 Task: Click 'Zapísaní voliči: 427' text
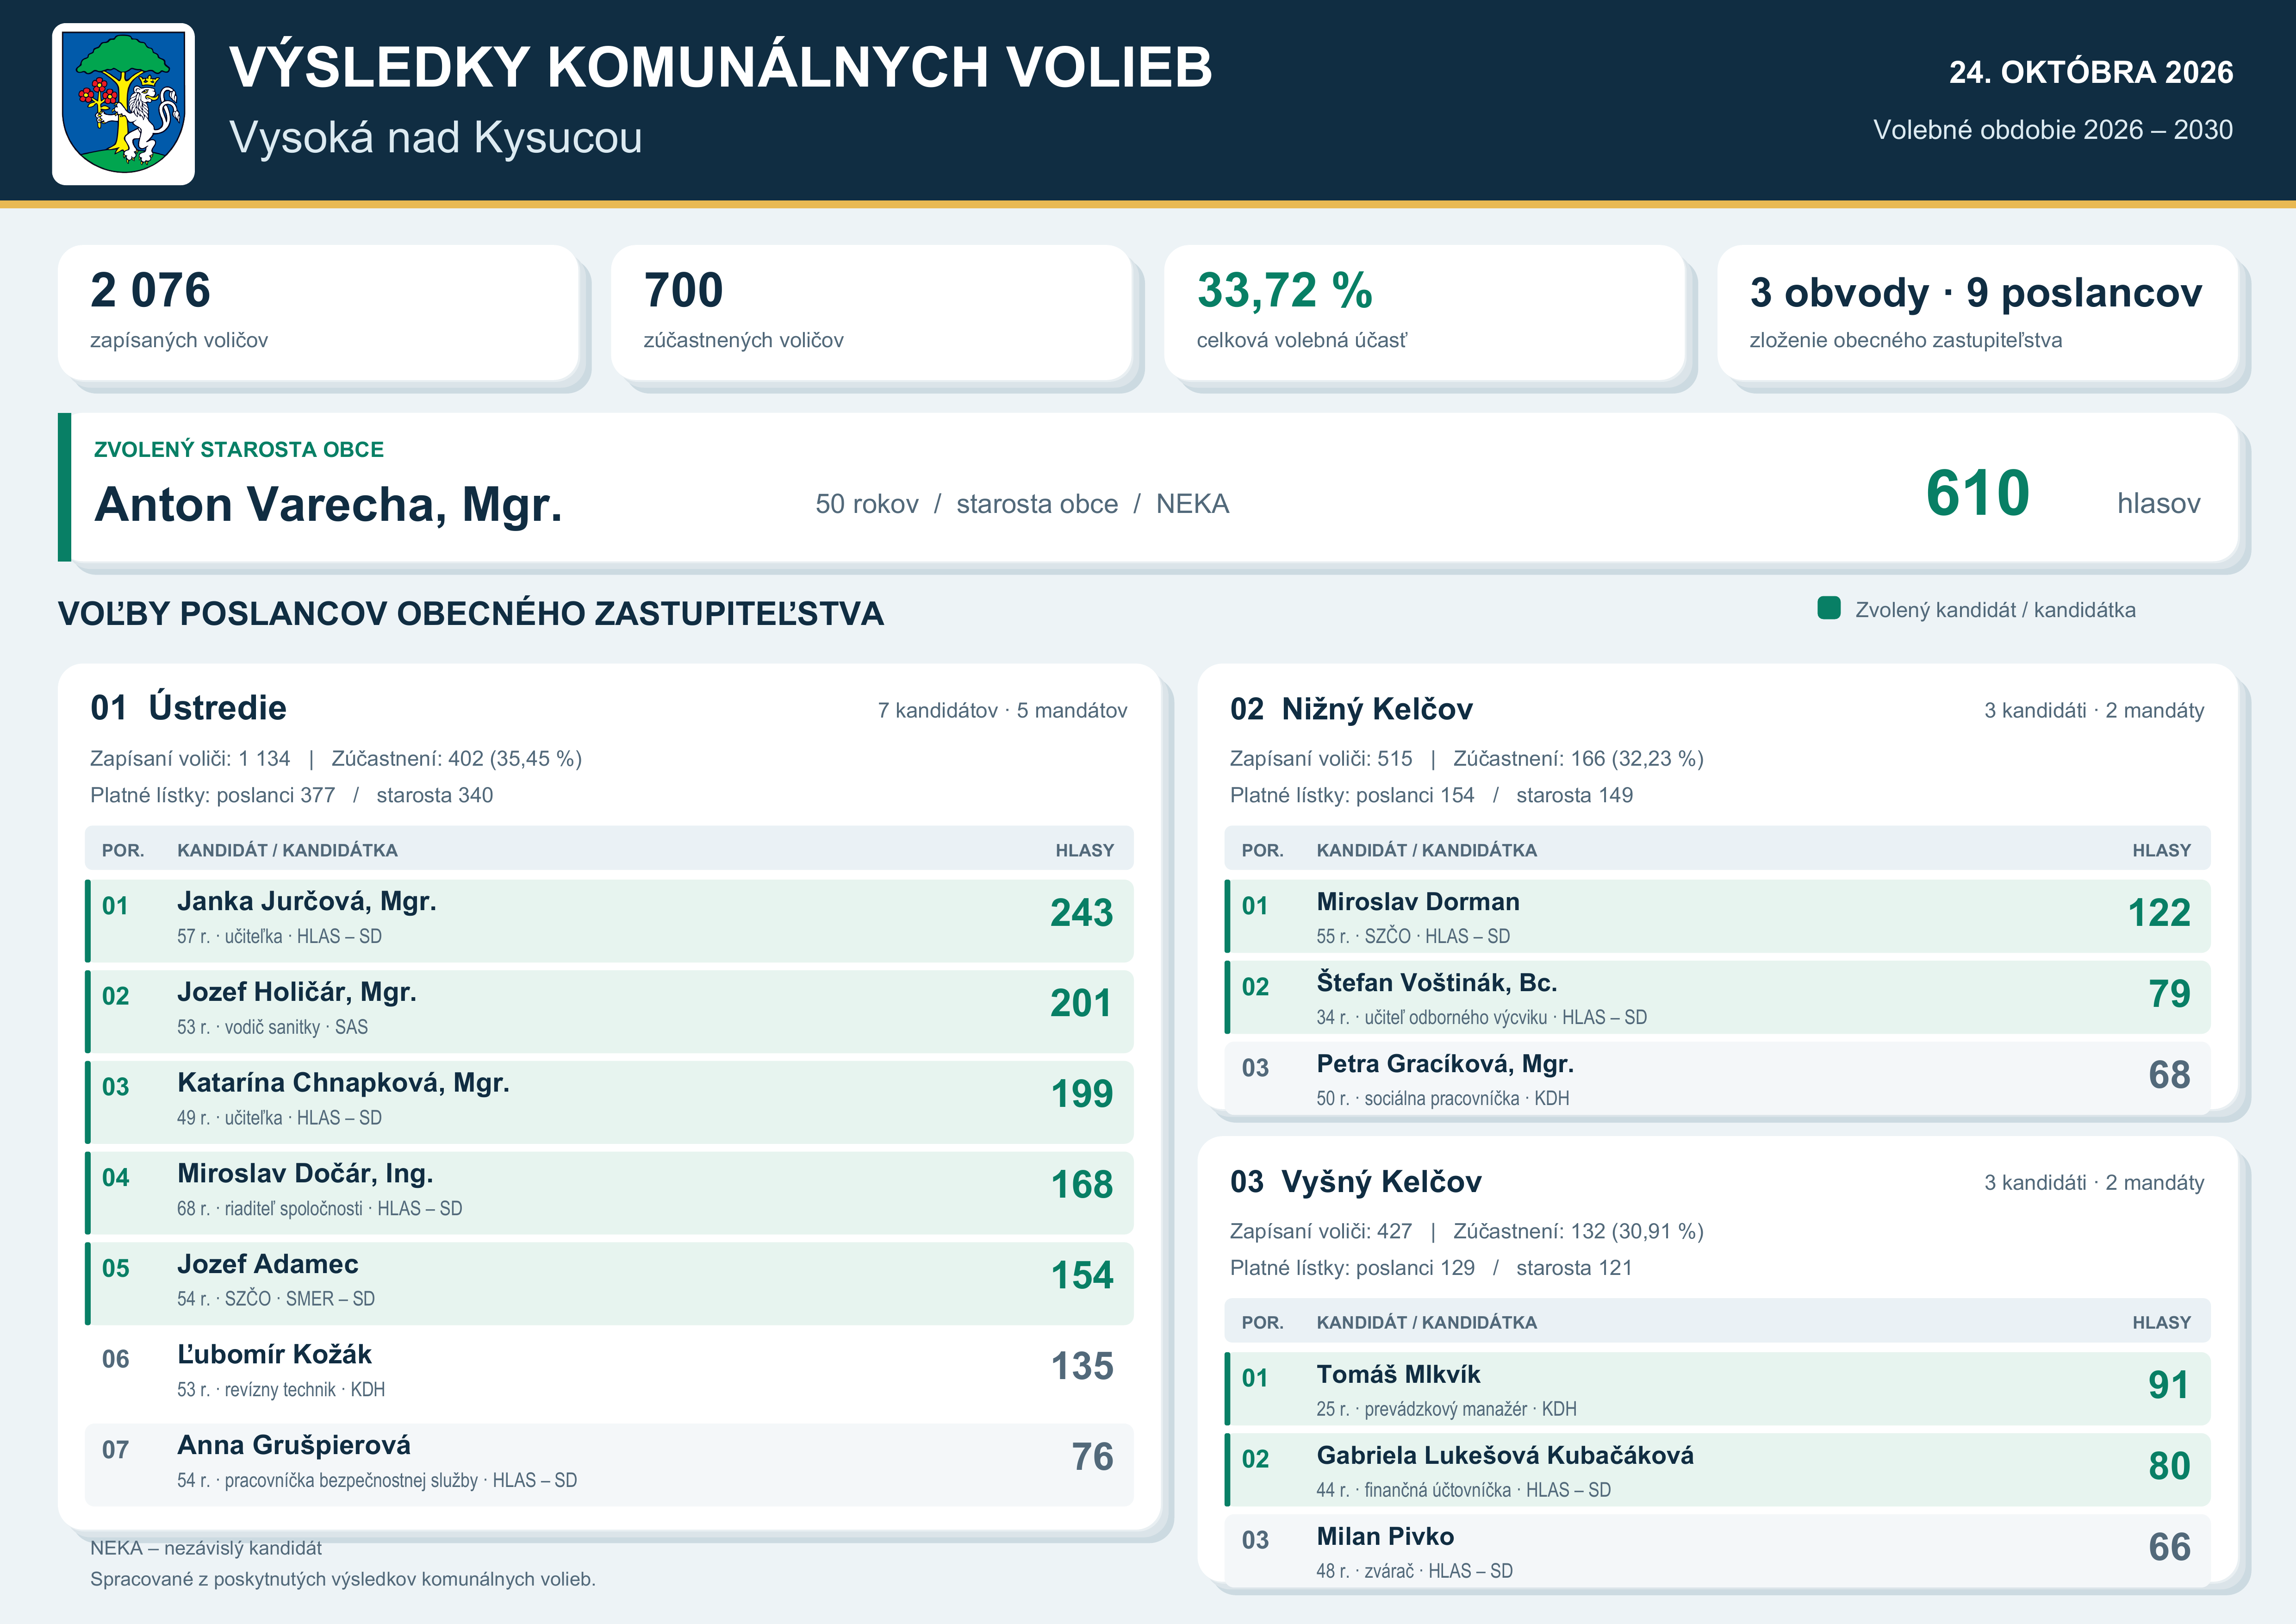1321,1232
